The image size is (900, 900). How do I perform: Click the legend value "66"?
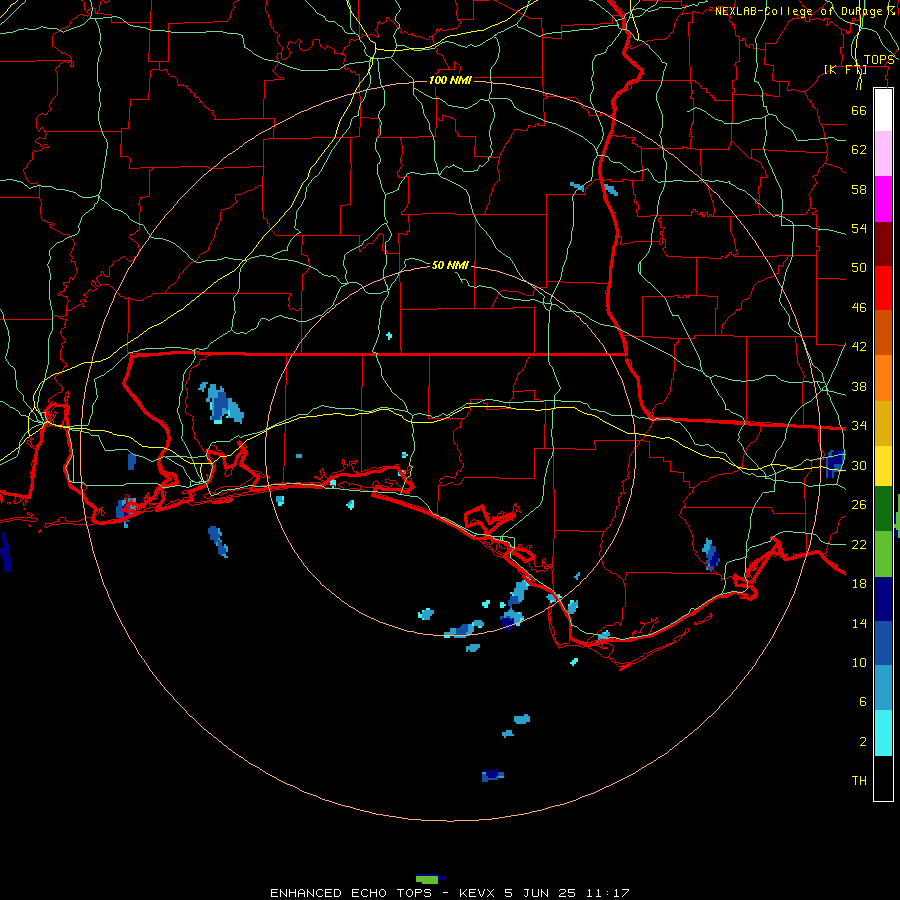[x=859, y=110]
